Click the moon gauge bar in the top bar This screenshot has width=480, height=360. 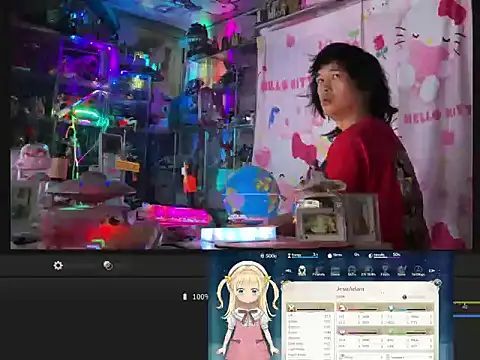[x=384, y=255]
